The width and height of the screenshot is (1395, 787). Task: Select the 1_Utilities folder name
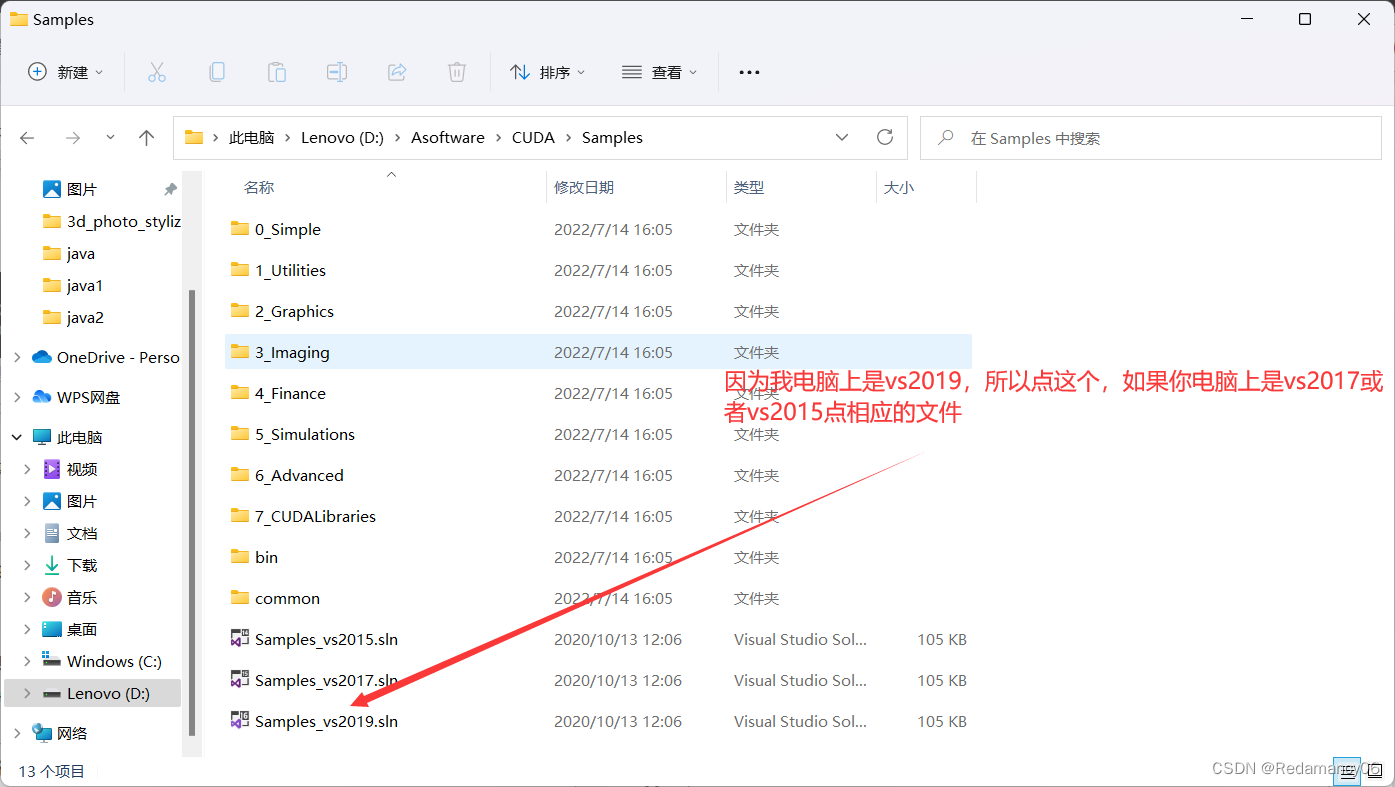(290, 270)
